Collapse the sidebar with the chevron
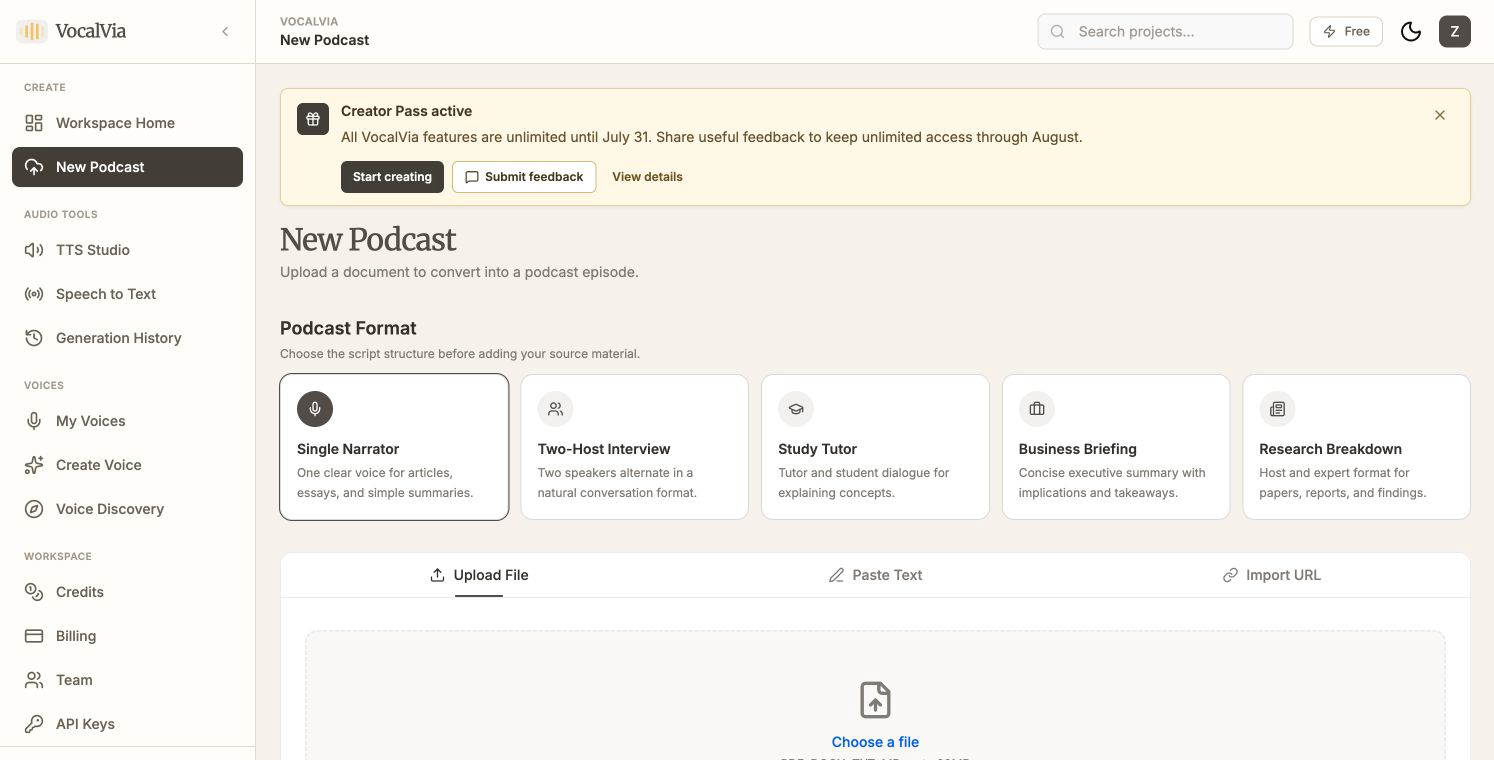This screenshot has height=760, width=1494. (225, 31)
